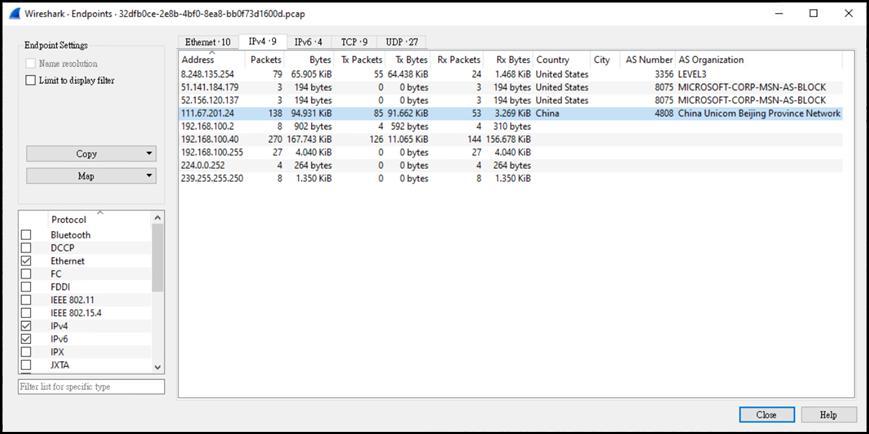
Task: Open the UDP · 27 tab
Action: coord(402,42)
